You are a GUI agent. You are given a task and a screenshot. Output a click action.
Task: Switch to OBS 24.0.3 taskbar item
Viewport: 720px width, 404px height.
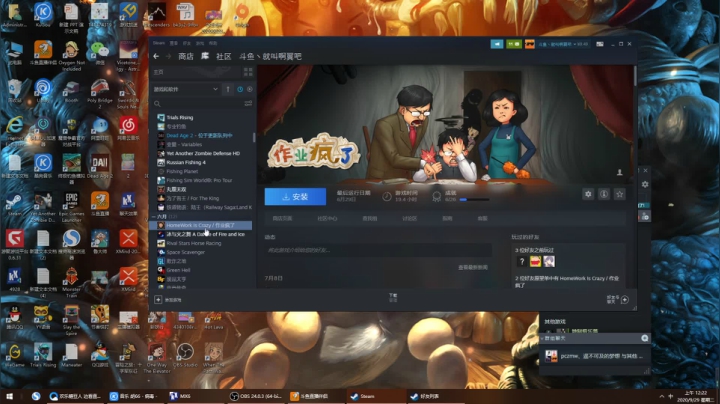click(x=256, y=396)
